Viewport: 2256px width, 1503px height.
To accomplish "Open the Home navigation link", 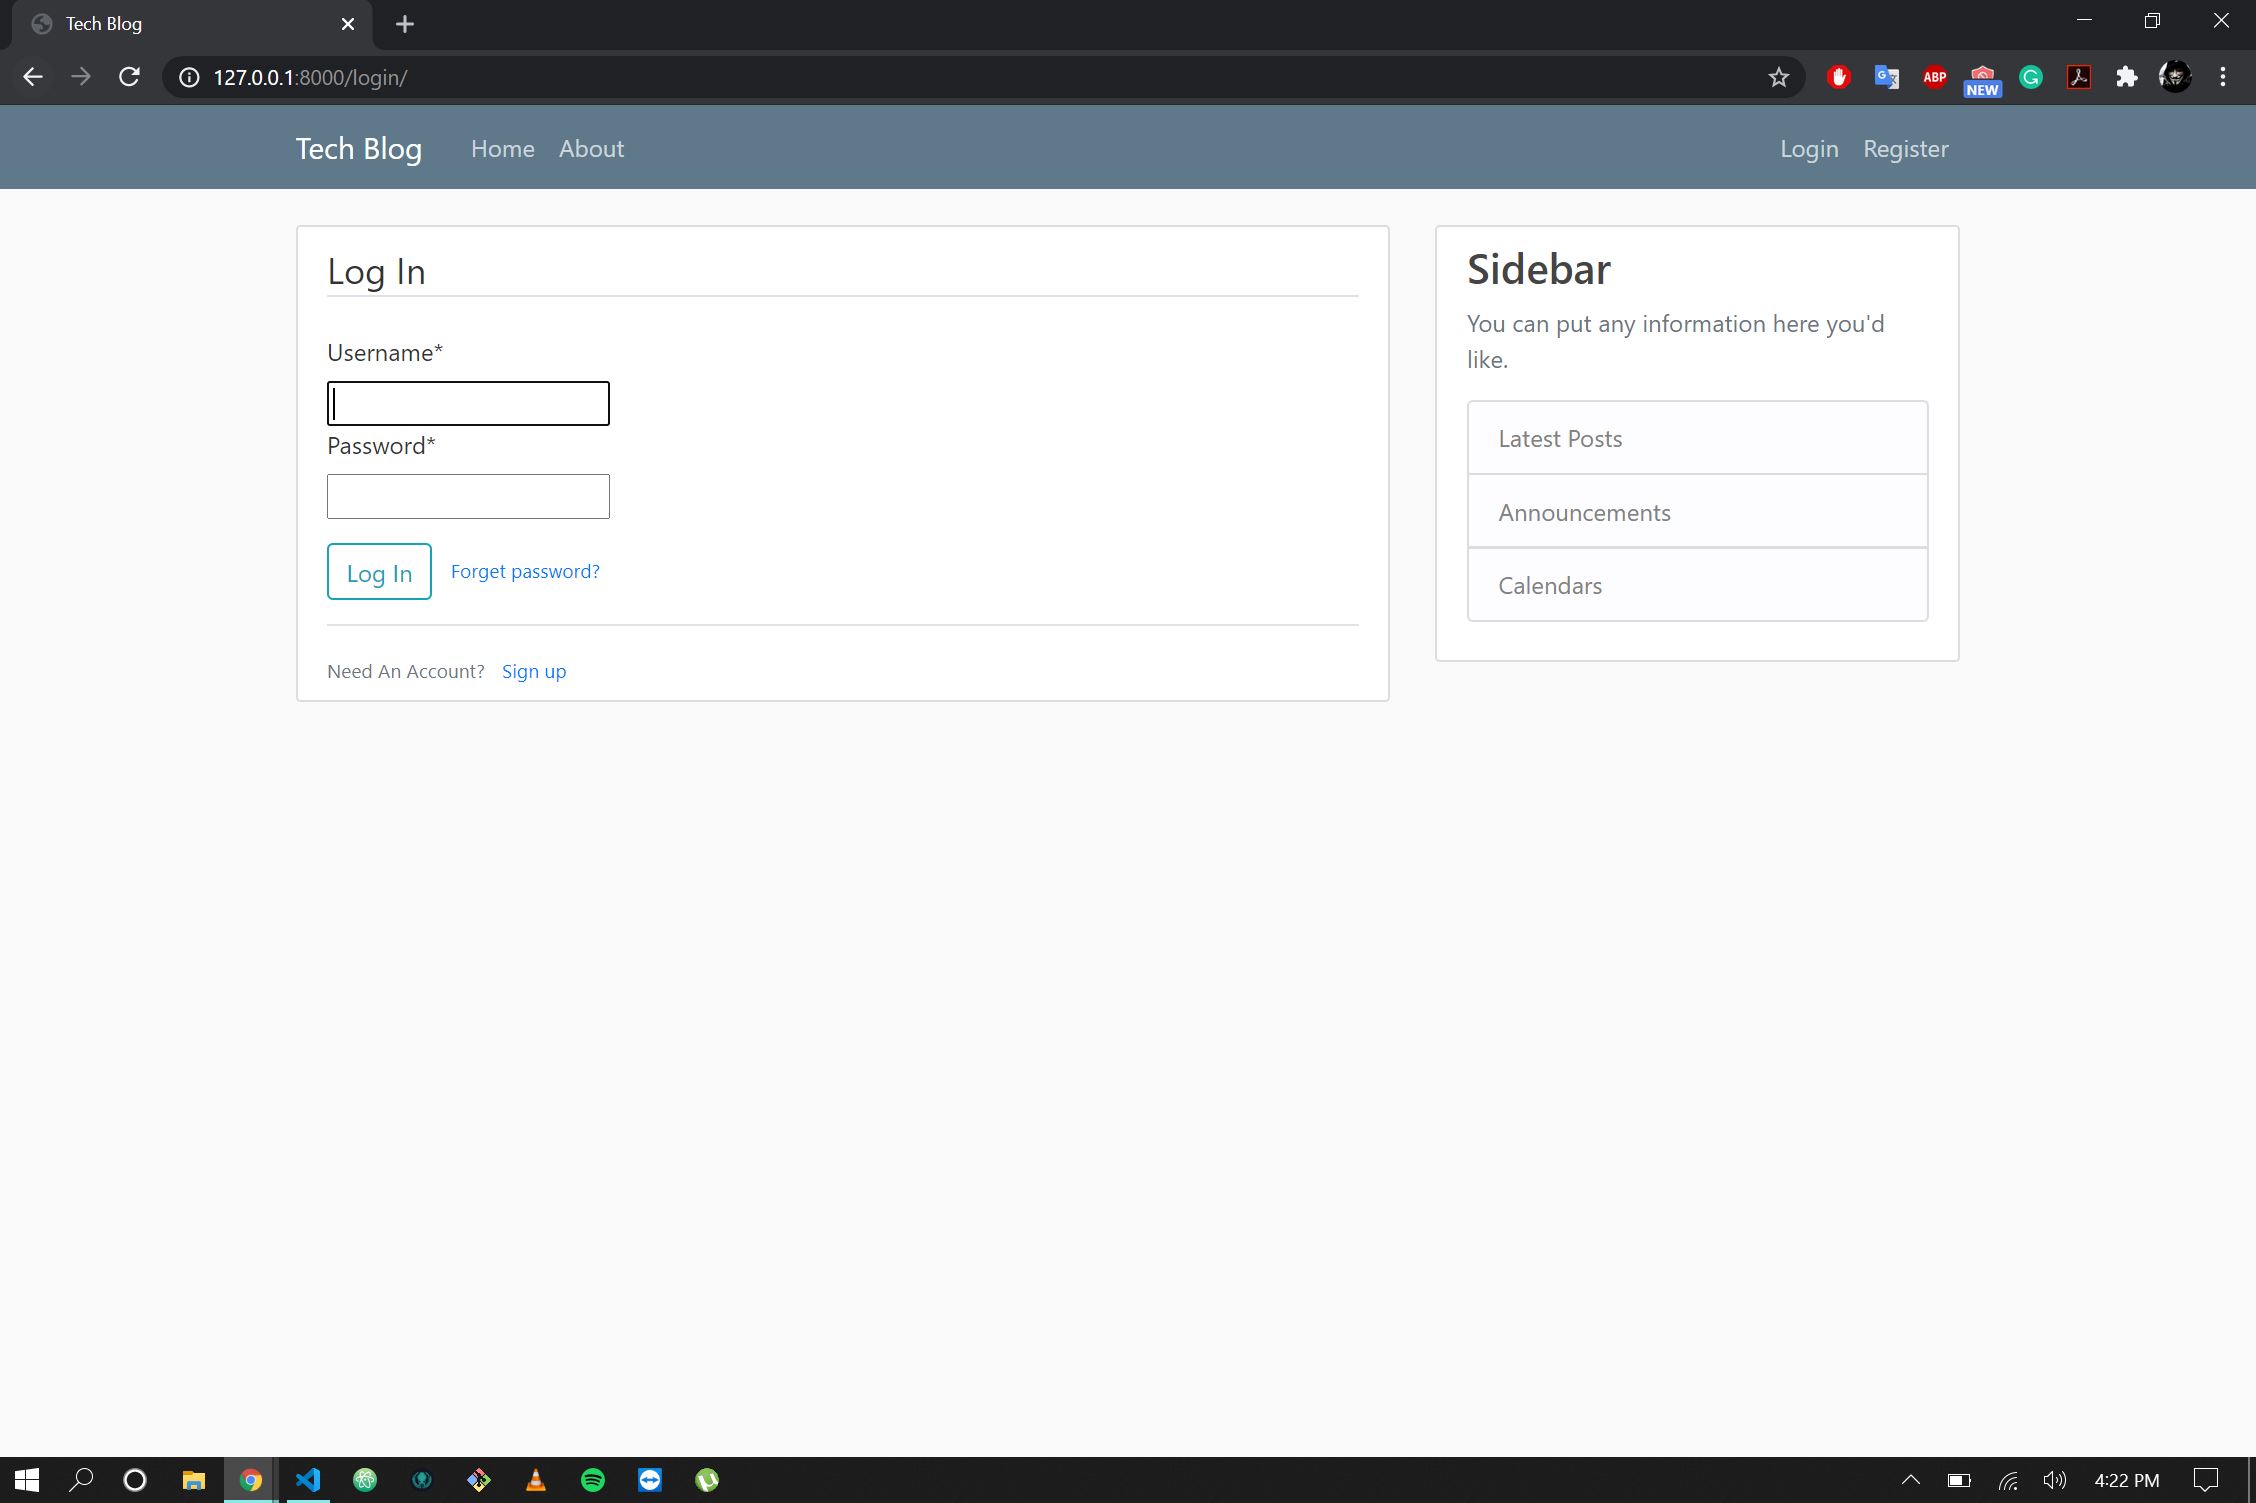I will (502, 149).
